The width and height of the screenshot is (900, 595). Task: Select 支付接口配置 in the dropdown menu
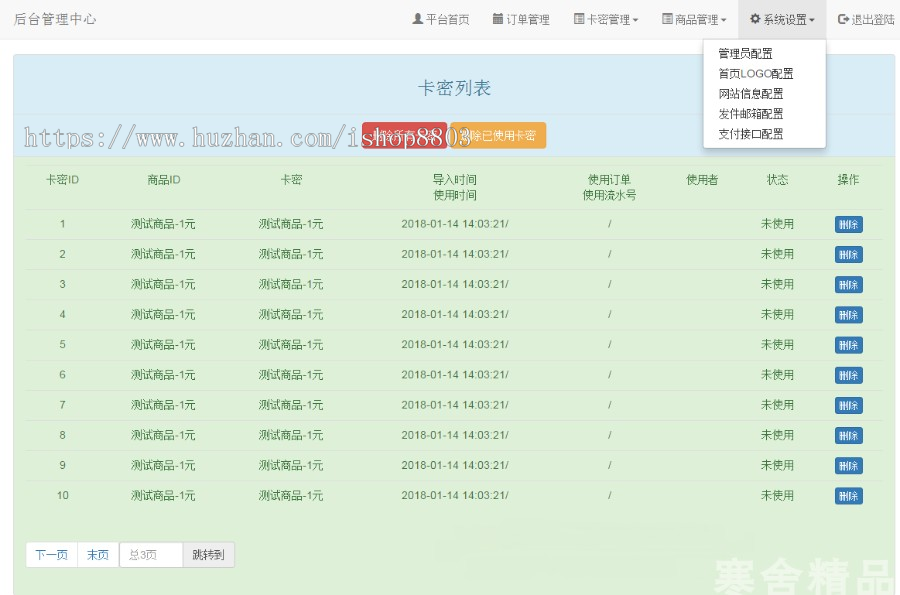(751, 134)
